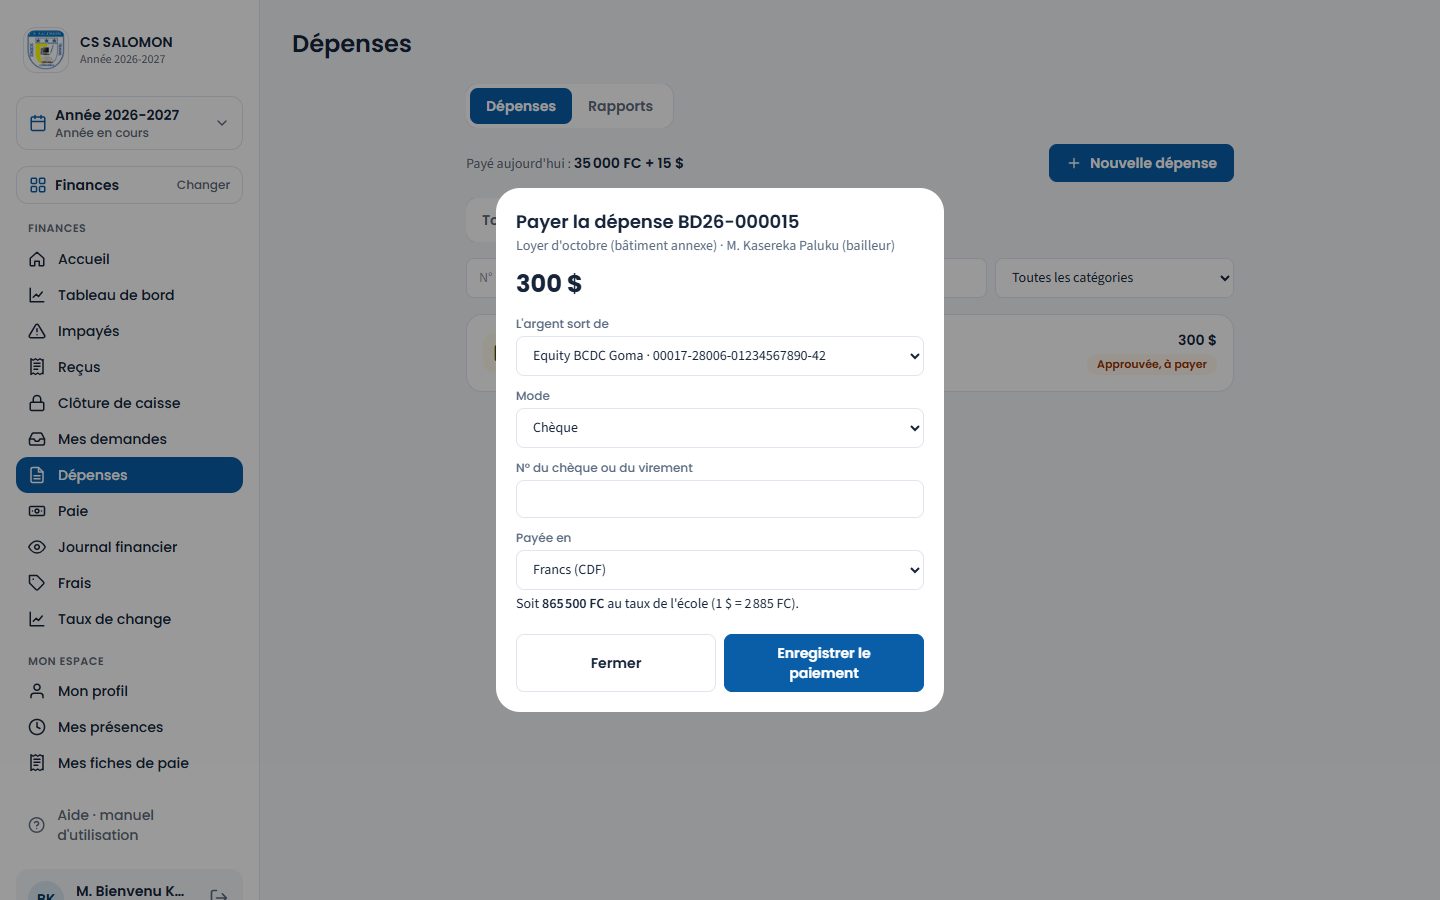
Task: Click the Frais tag icon
Action: click(x=37, y=583)
